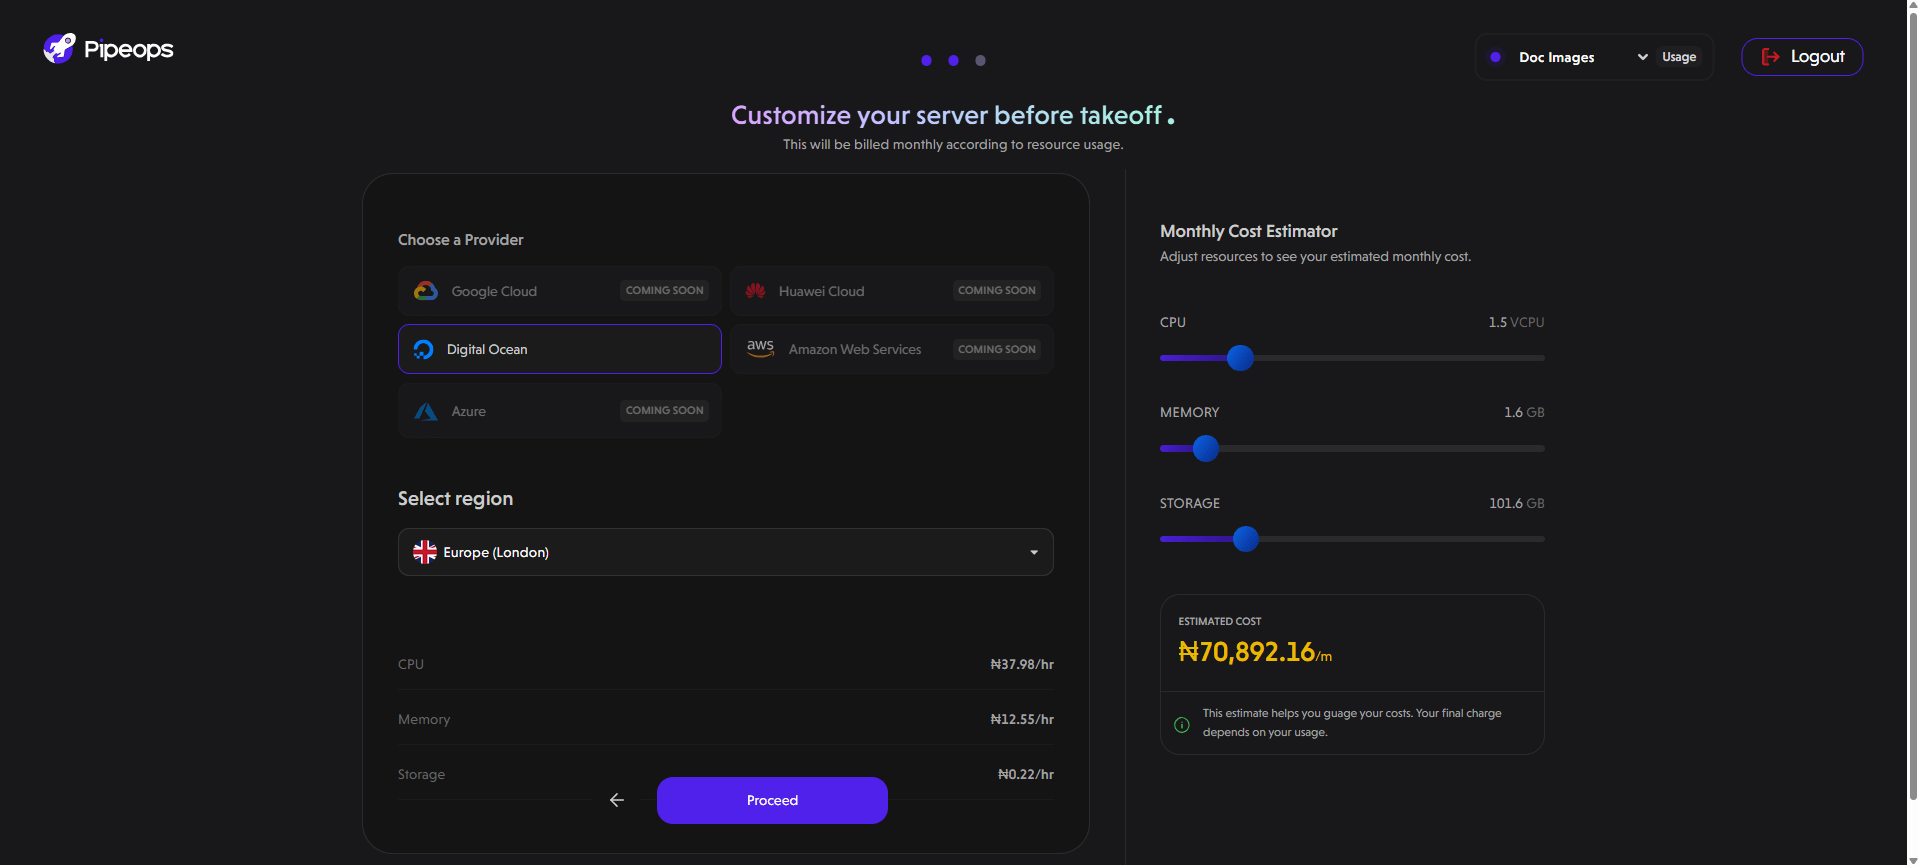Click the Azure logo icon
Image resolution: width=1919 pixels, height=865 pixels.
point(426,411)
